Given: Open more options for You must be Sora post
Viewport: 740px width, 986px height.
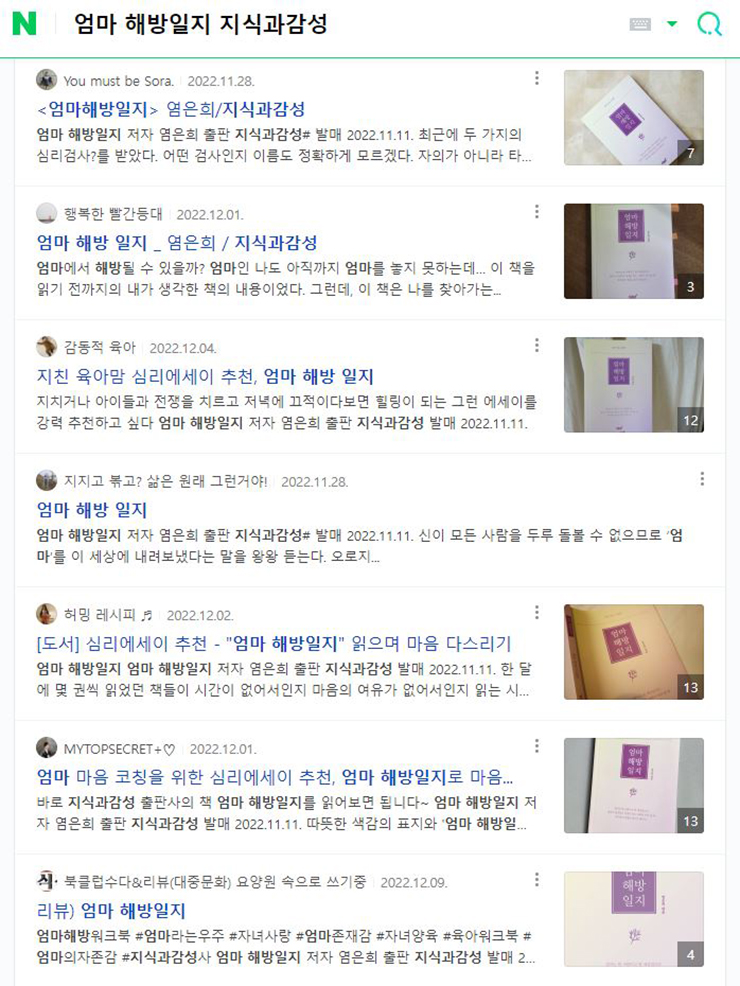Looking at the screenshot, I should [536, 78].
